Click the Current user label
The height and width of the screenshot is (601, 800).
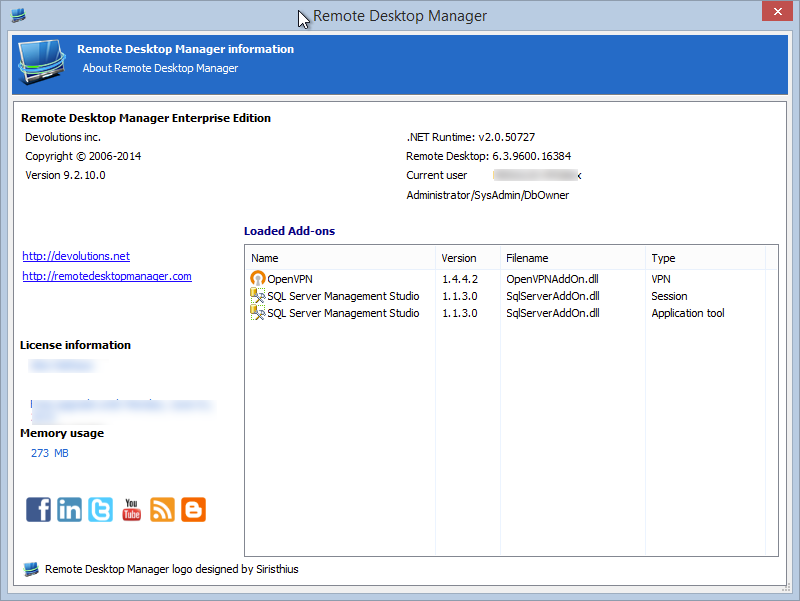pos(436,176)
